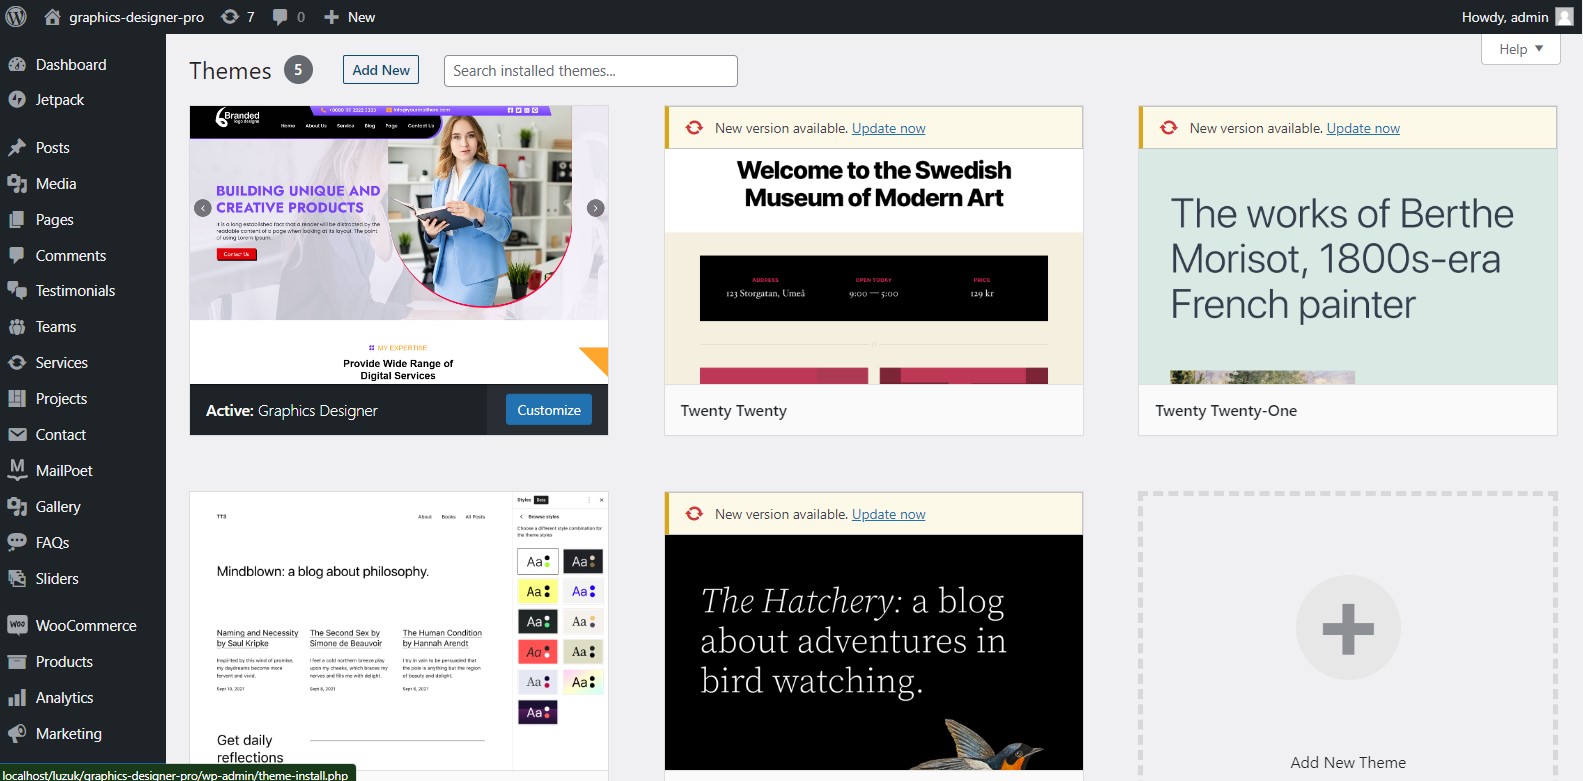Open Graphics Designer theme screenshot
This screenshot has height=781, width=1583.
[x=399, y=245]
